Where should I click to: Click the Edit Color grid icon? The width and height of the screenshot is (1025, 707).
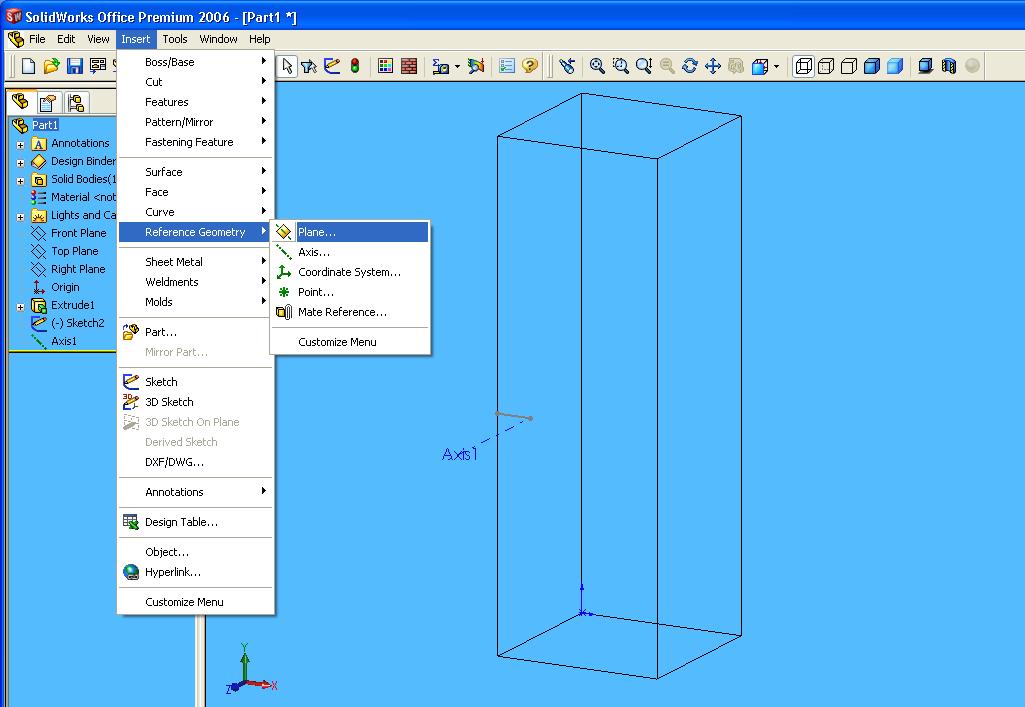pyautogui.click(x=386, y=66)
